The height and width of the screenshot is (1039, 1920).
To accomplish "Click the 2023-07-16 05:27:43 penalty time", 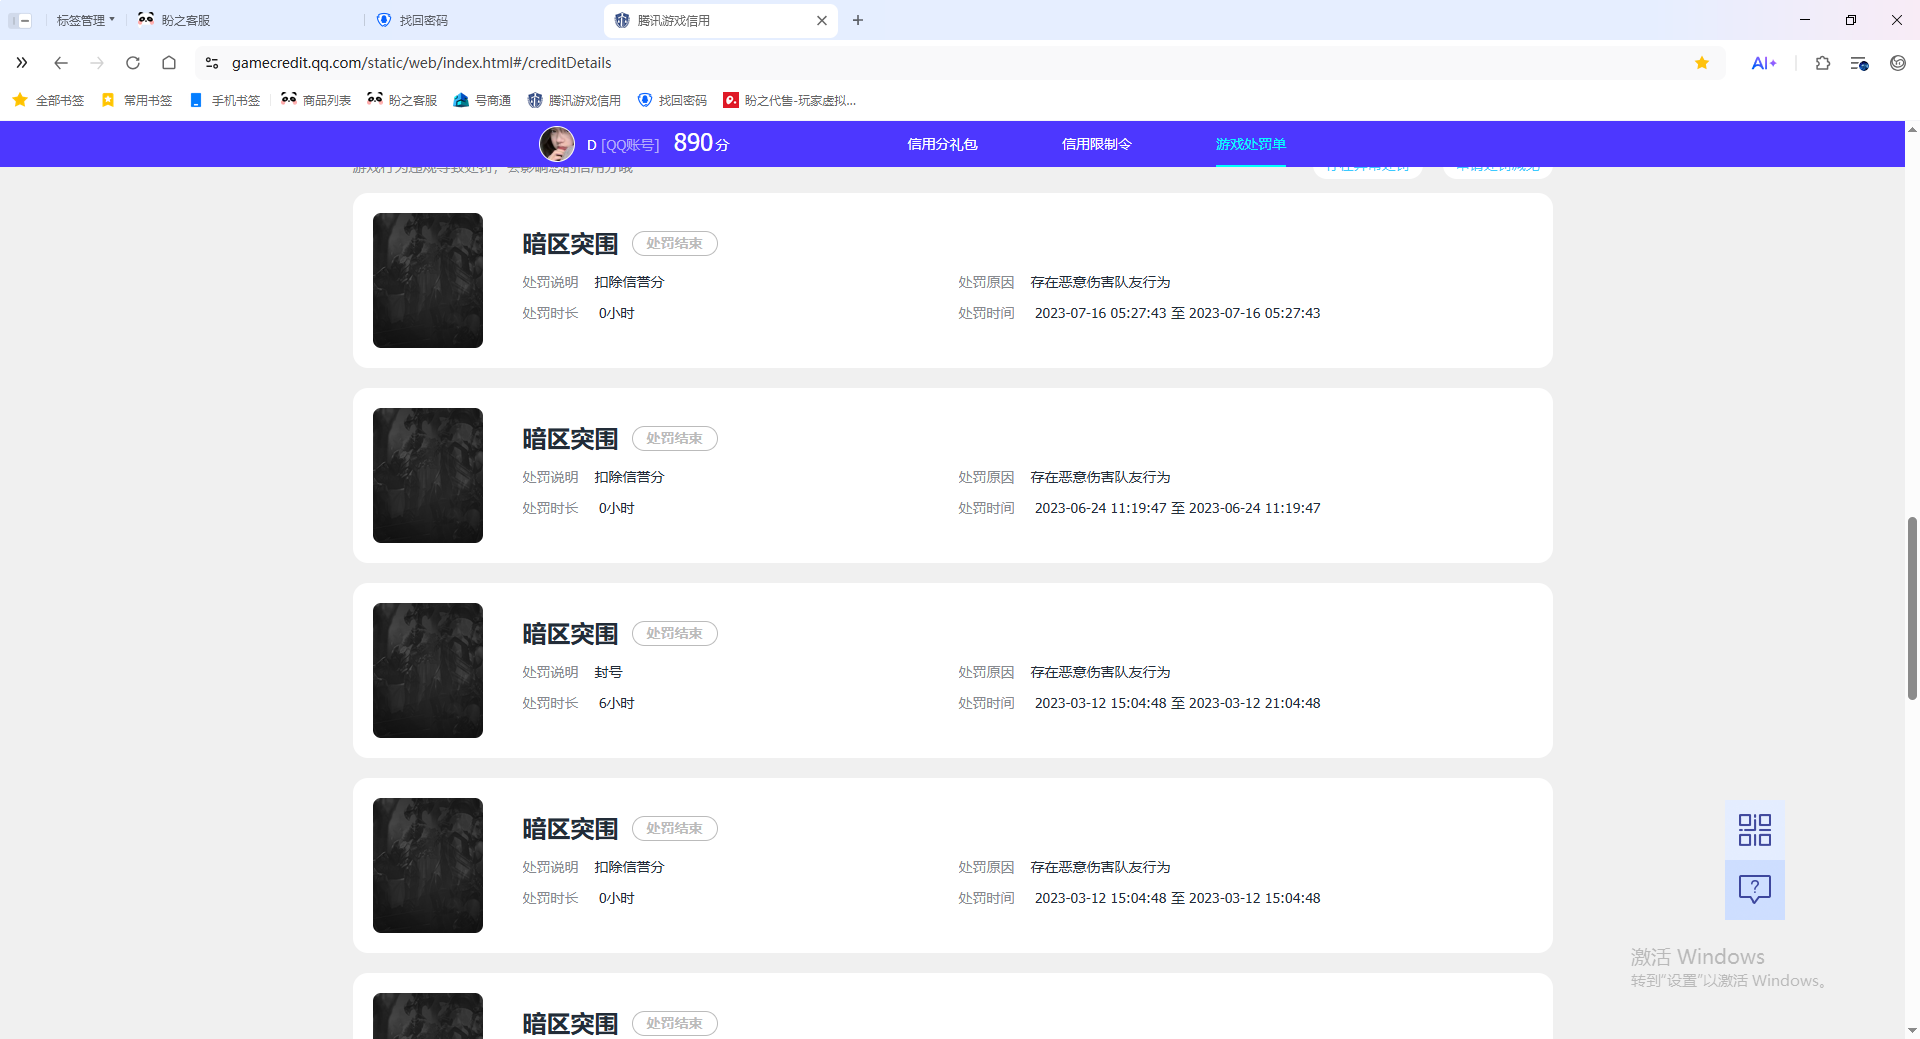I will coord(1178,313).
